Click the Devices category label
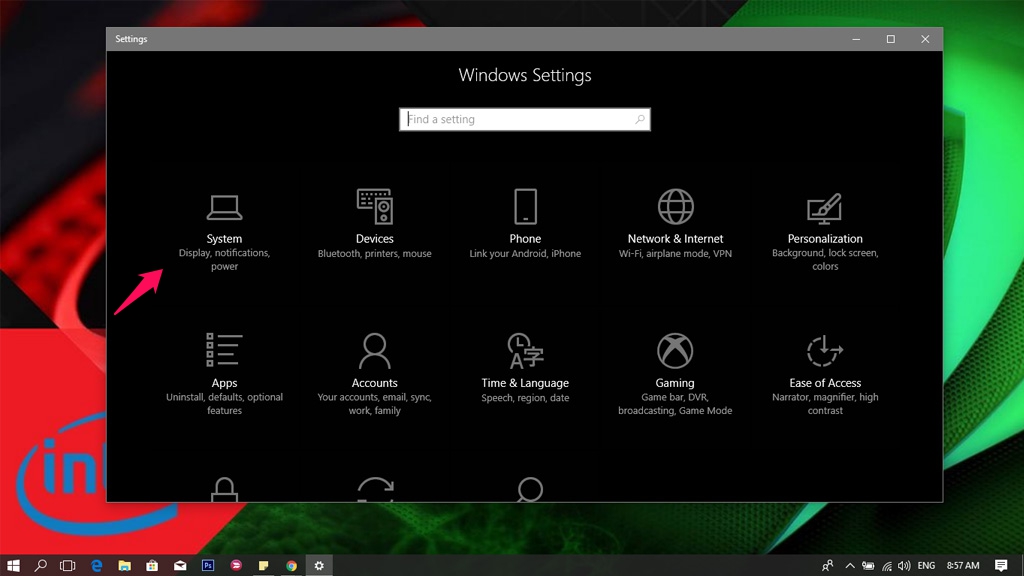The width and height of the screenshot is (1024, 576). pyautogui.click(x=375, y=238)
